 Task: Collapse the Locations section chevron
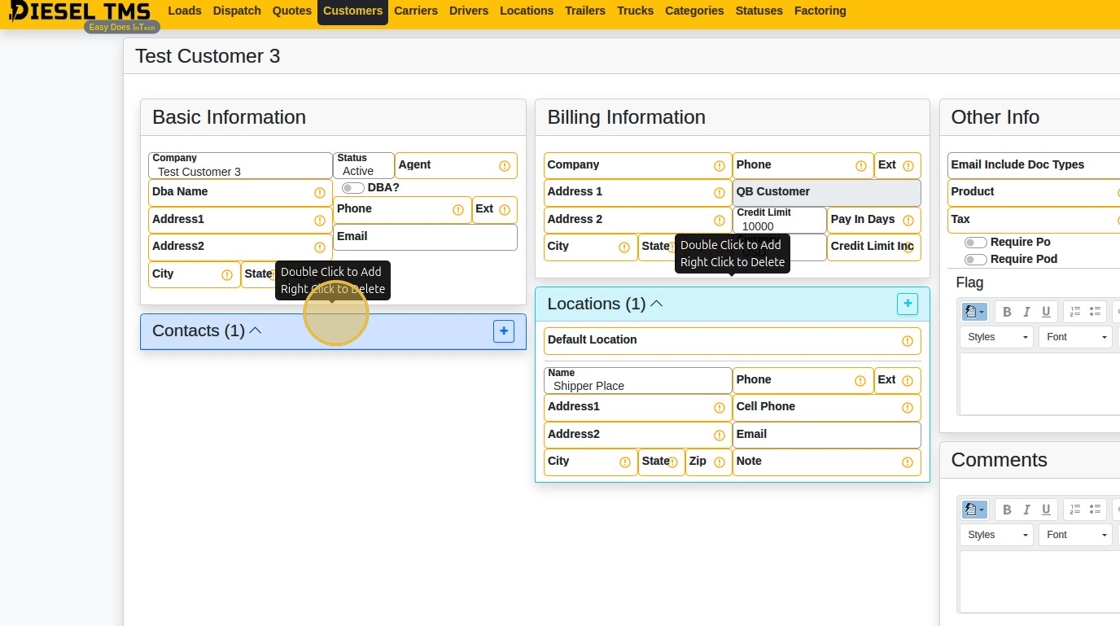click(657, 304)
